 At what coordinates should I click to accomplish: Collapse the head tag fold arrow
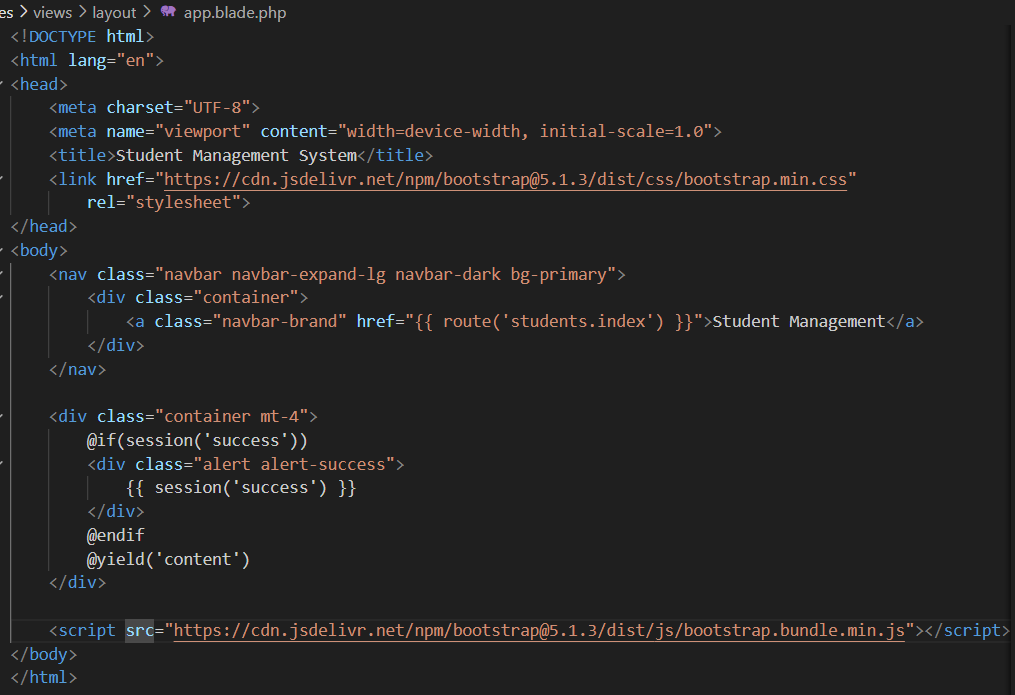[x=2, y=84]
